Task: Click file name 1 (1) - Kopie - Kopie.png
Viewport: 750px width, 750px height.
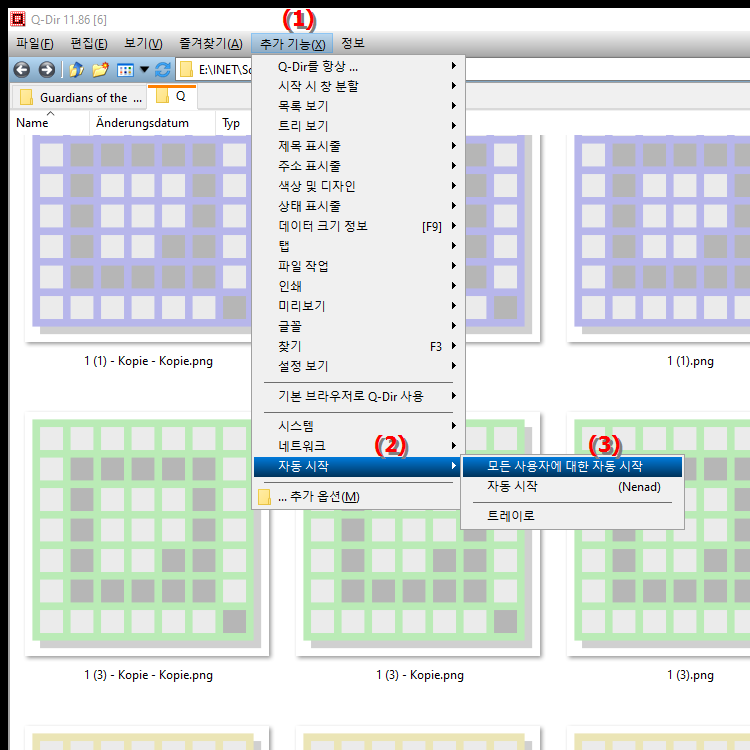Action: click(148, 361)
